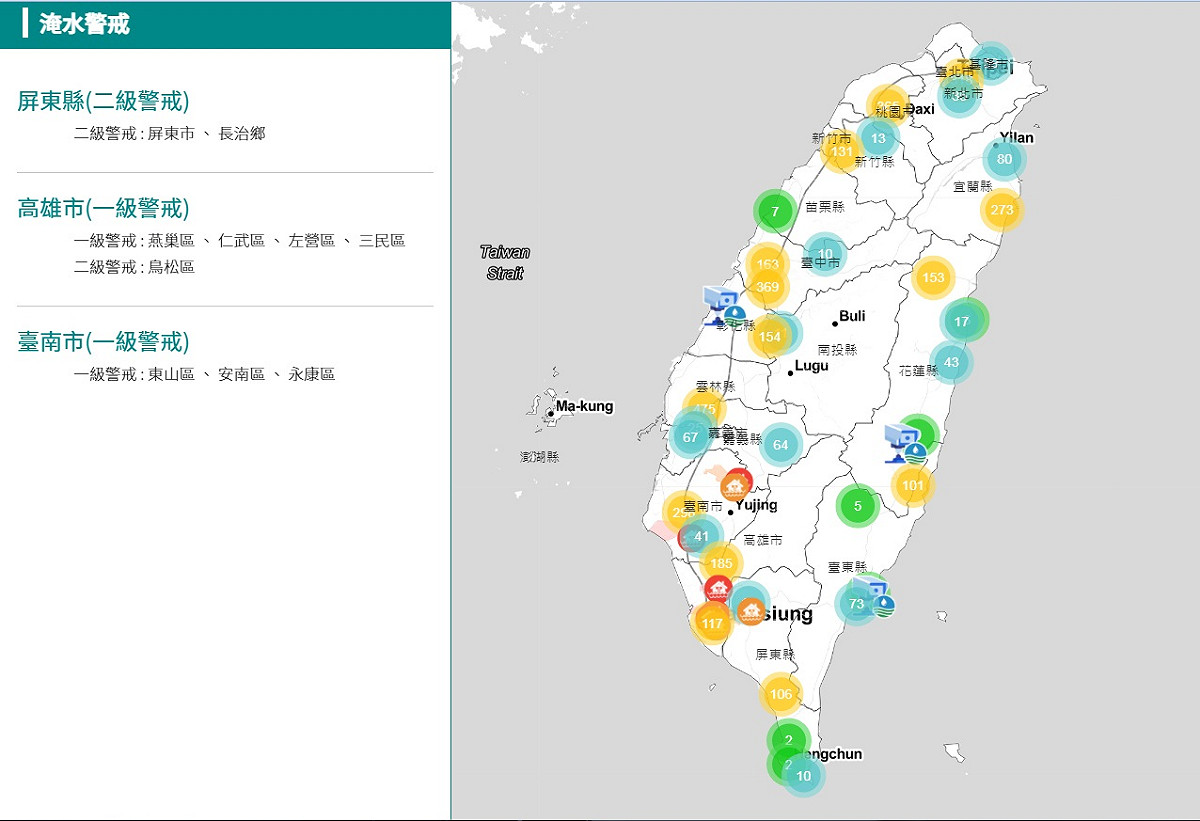1200x821 pixels.
Task: Open the CCTV water station icon above cluster 101
Action: click(904, 444)
